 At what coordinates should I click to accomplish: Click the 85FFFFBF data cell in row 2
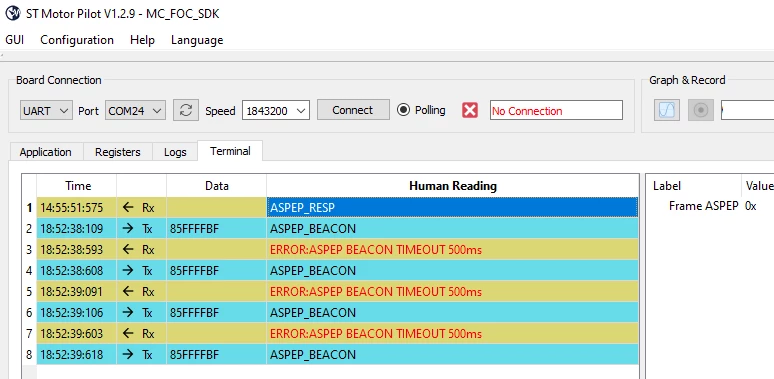click(x=217, y=228)
